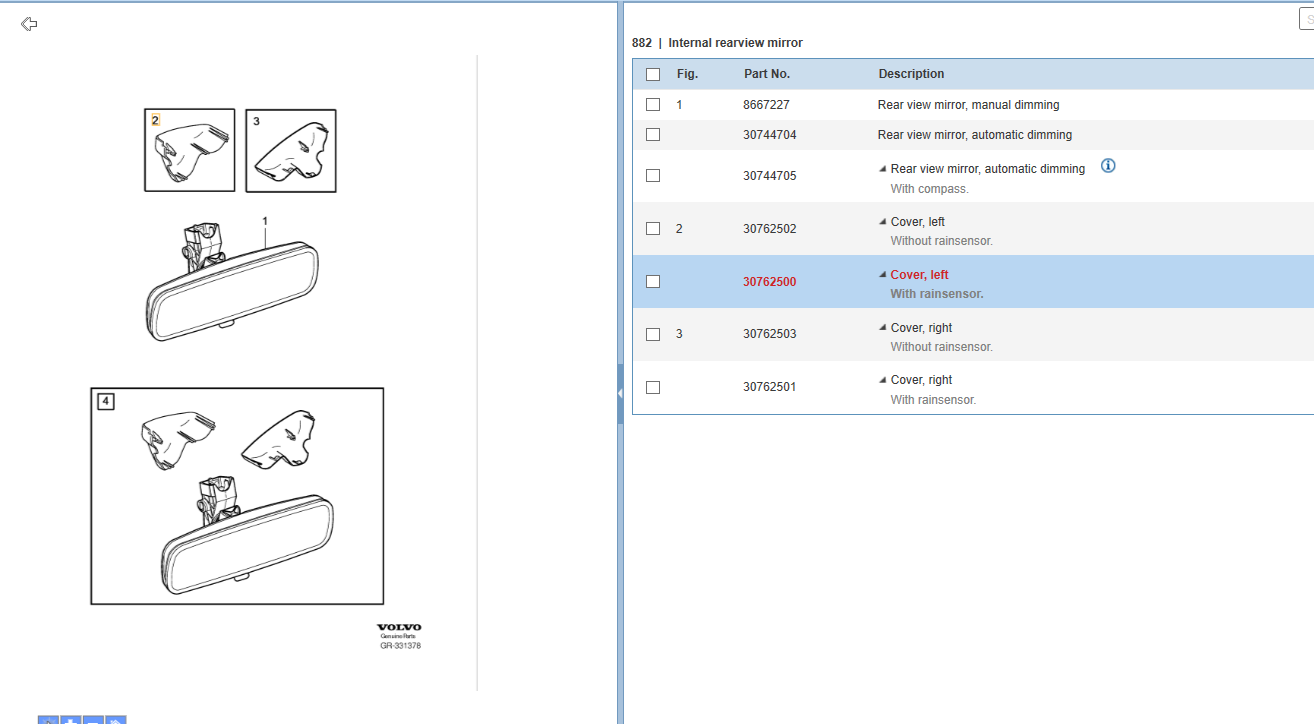Select part number 30762501
The width and height of the screenshot is (1314, 724).
(x=770, y=387)
